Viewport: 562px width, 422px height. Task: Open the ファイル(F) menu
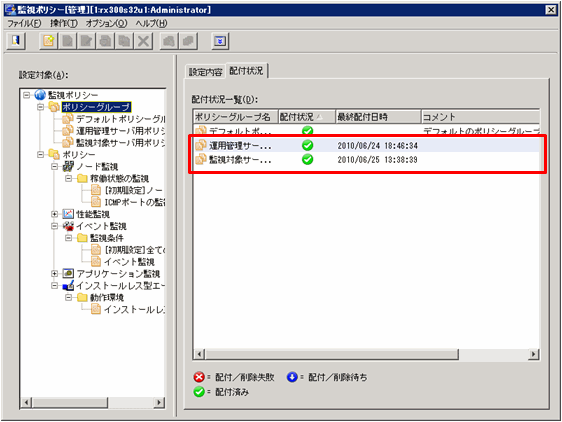tap(24, 24)
